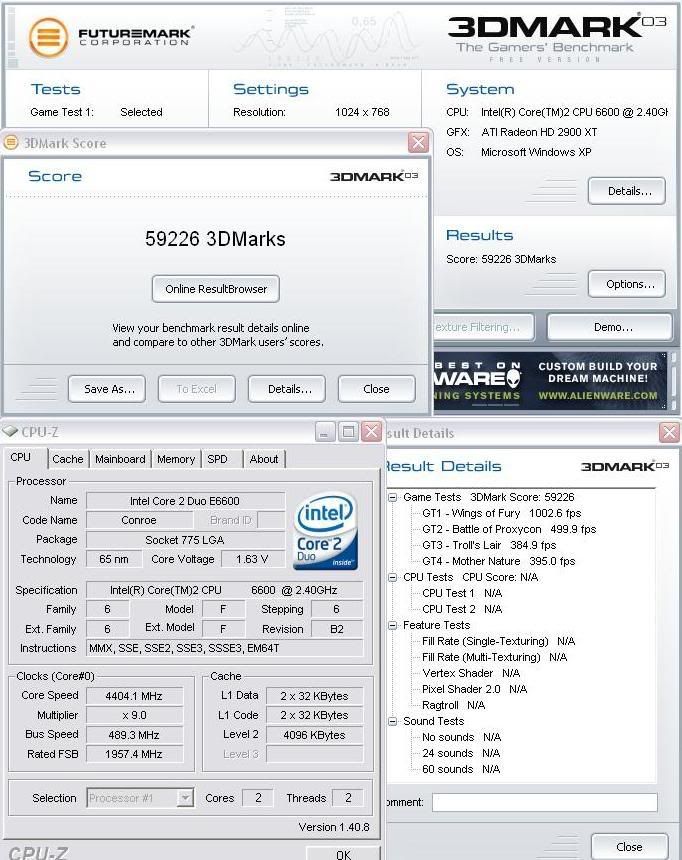Select the SPD tab in CPU-Z
This screenshot has height=860, width=682.
217,459
